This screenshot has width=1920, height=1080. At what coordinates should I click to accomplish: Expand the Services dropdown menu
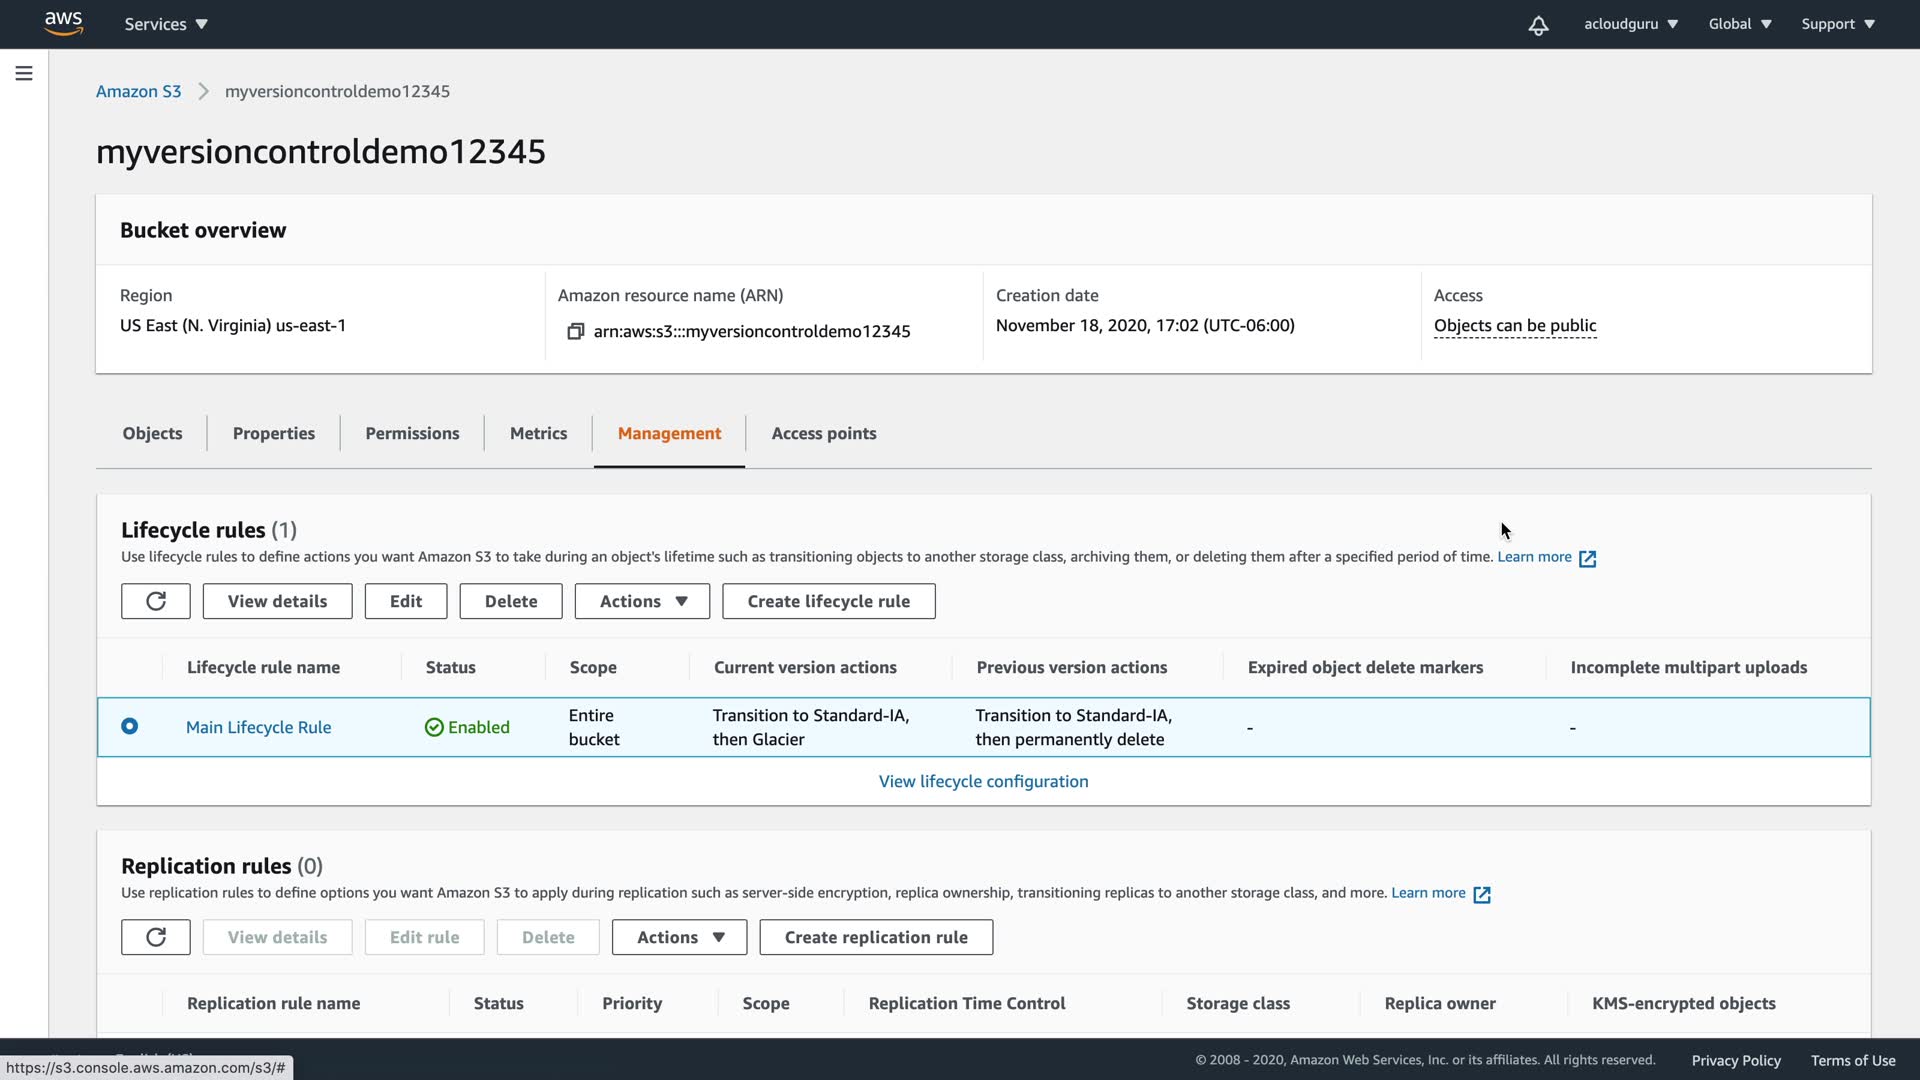click(x=166, y=24)
